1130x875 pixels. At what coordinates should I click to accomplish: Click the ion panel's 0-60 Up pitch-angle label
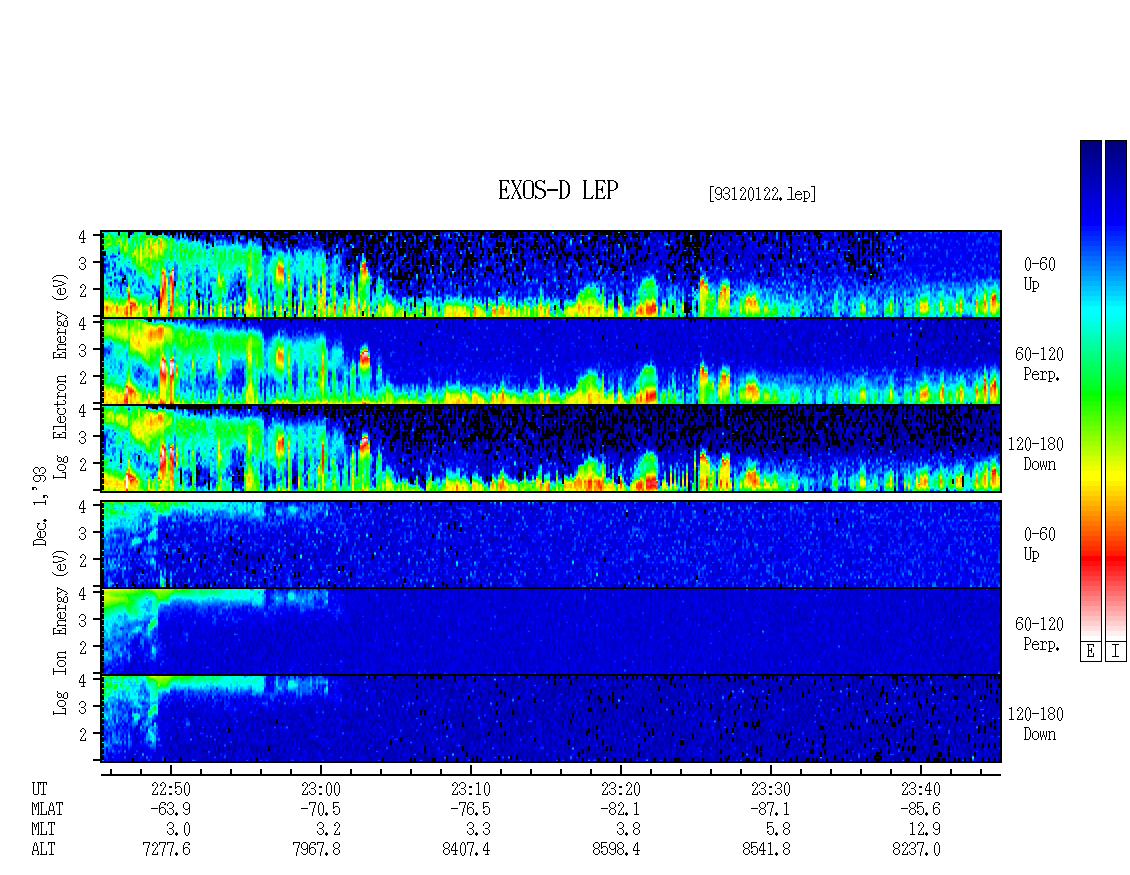(x=1039, y=544)
